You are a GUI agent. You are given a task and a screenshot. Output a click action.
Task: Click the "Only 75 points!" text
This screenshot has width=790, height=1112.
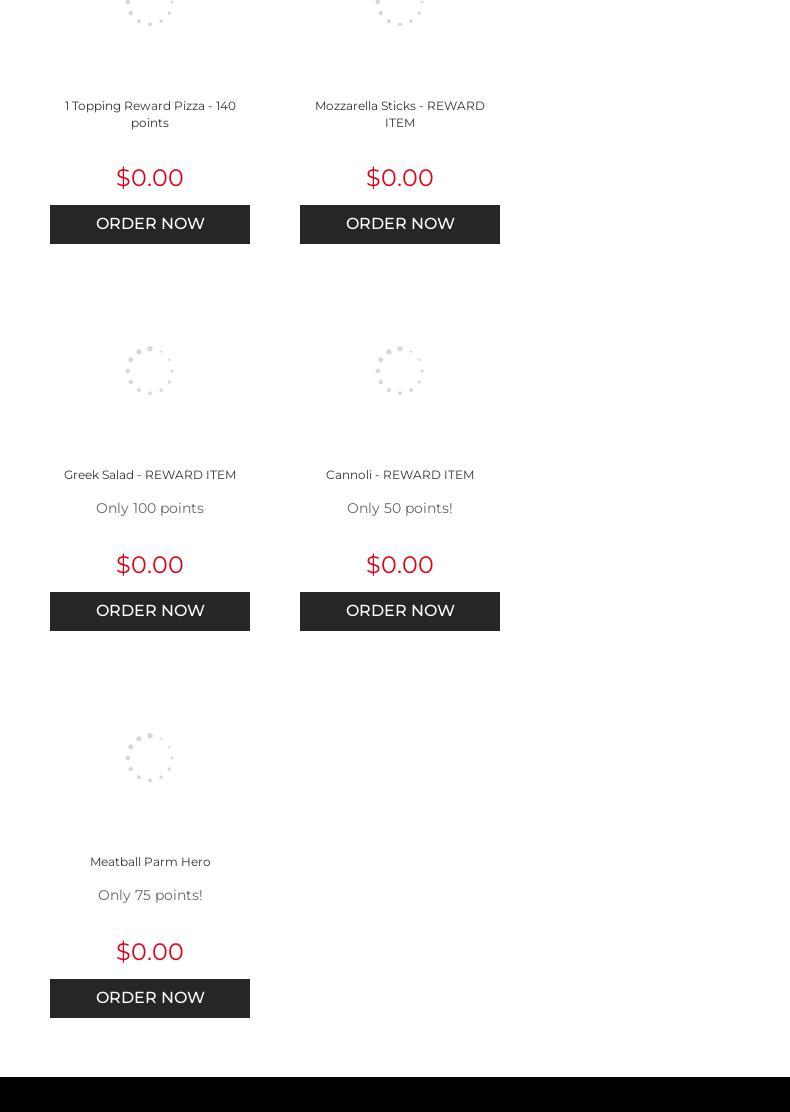pos(150,895)
